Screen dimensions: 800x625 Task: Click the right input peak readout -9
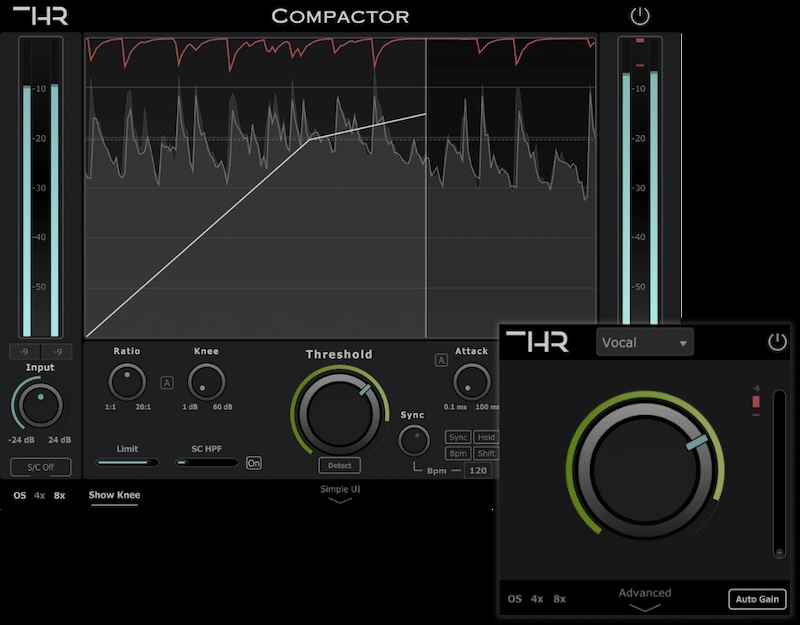(x=57, y=352)
